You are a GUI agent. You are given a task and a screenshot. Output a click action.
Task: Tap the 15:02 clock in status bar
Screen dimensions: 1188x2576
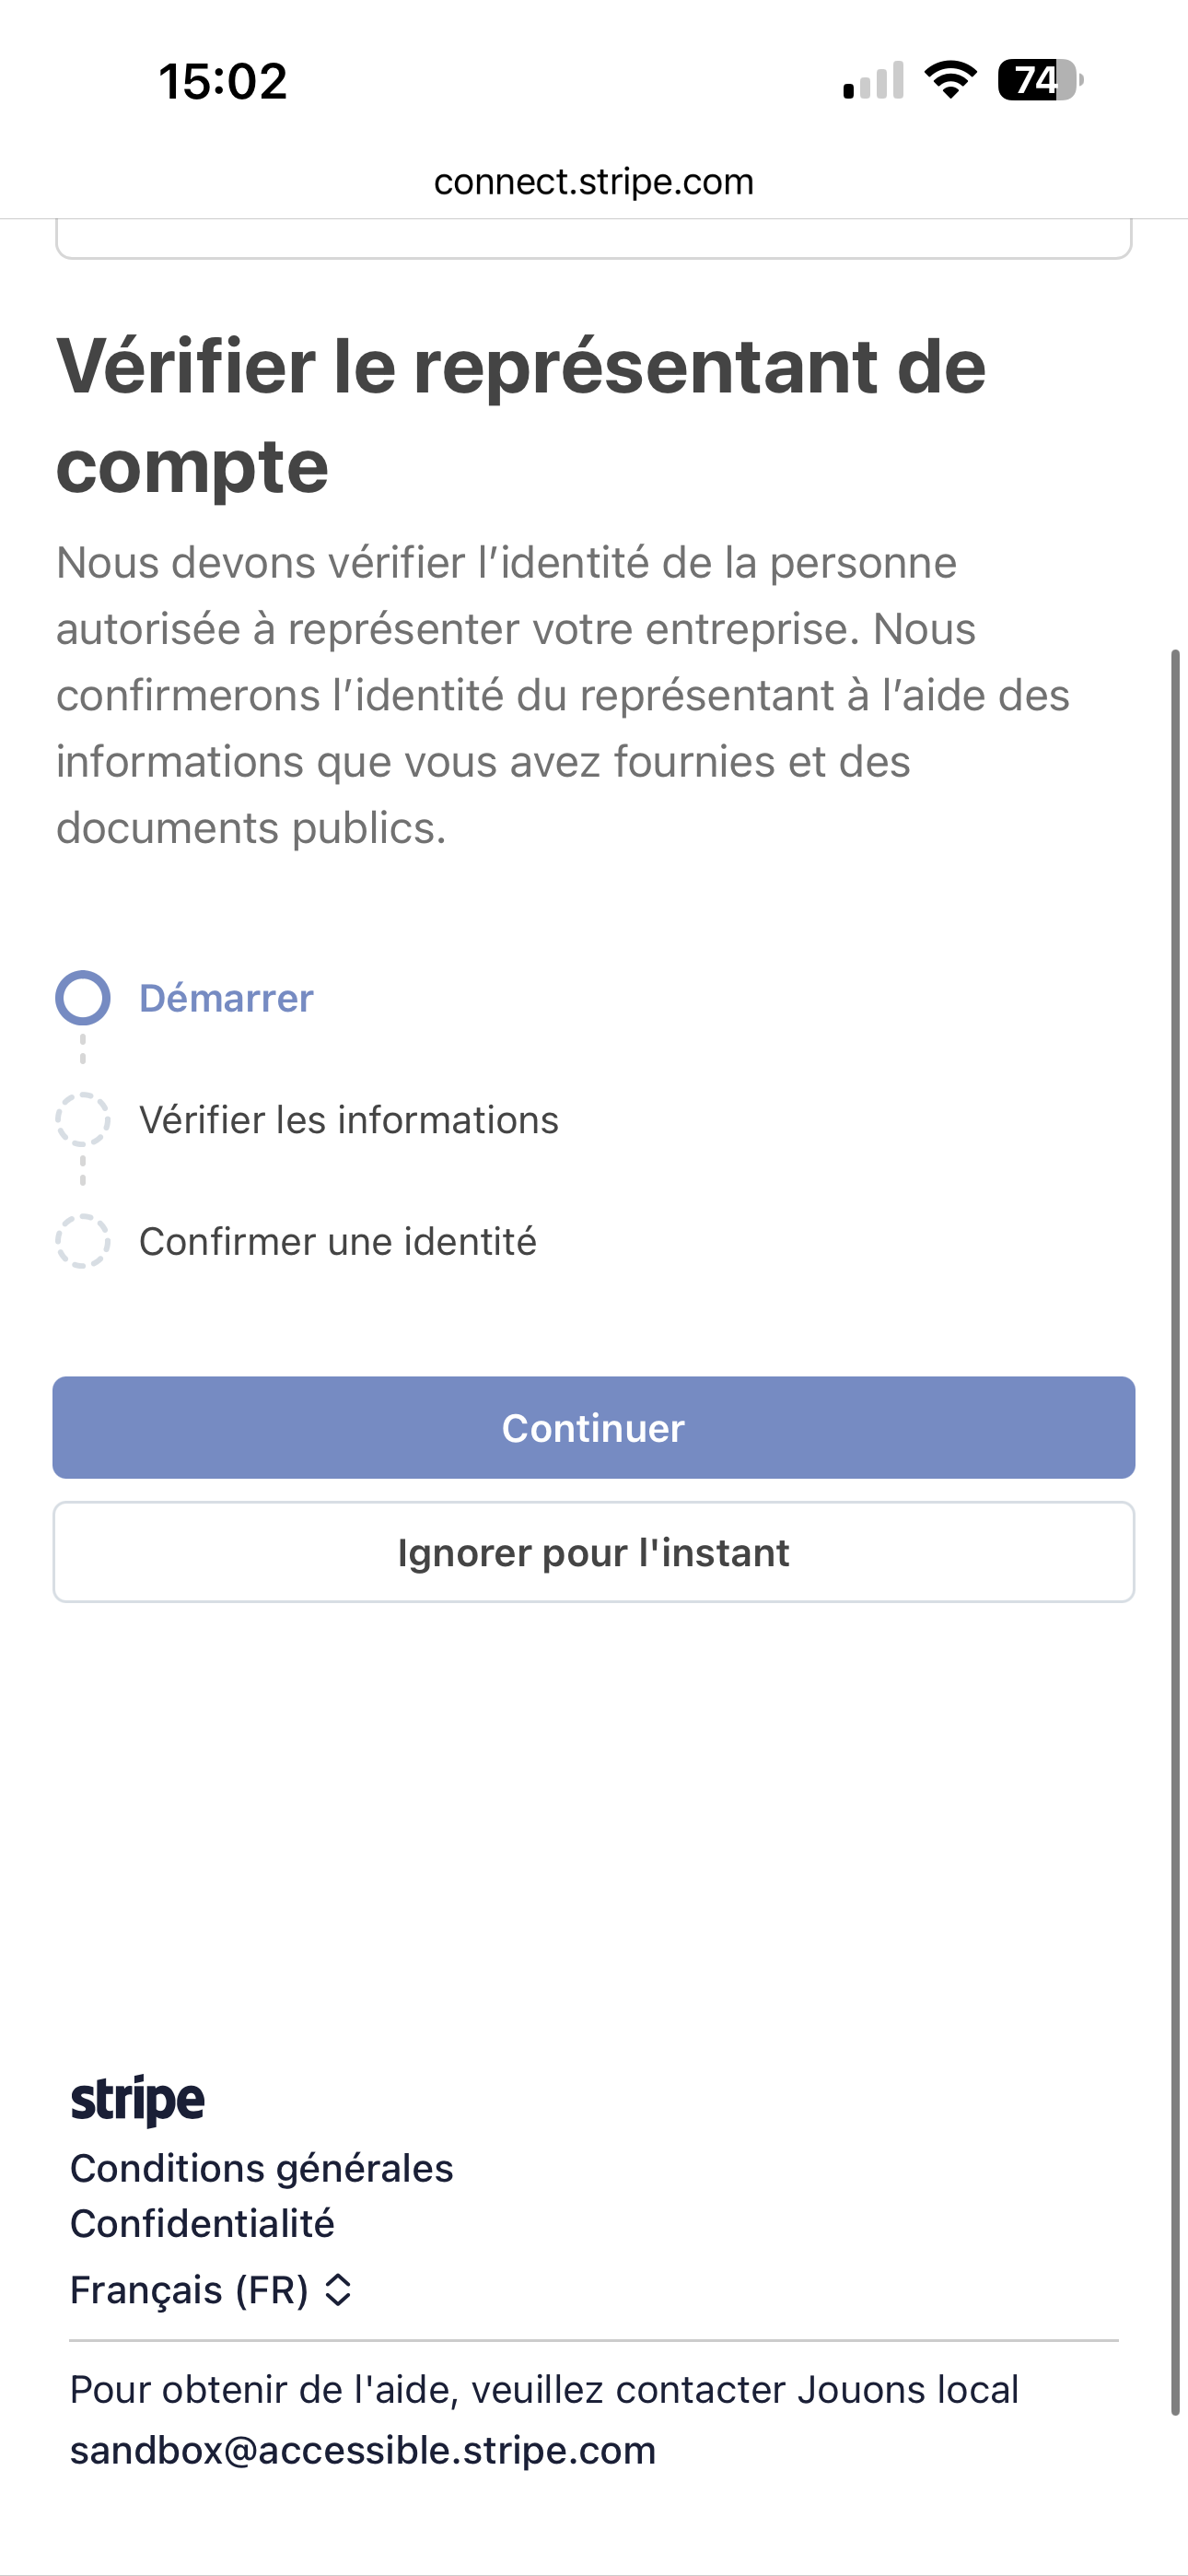223,81
